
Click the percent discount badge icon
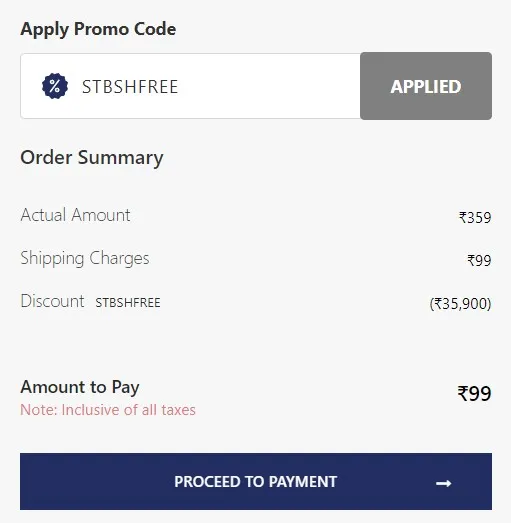[55, 86]
